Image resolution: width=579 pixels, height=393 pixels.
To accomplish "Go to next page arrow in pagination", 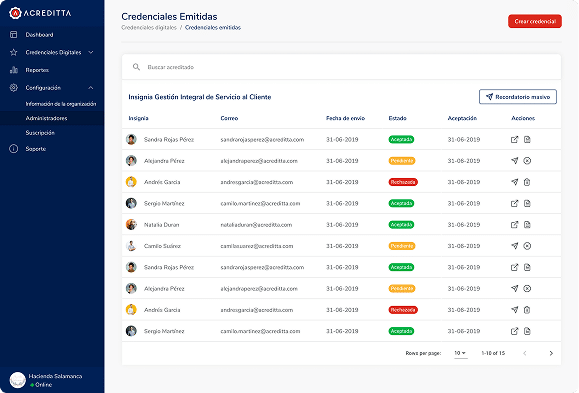I will point(551,353).
